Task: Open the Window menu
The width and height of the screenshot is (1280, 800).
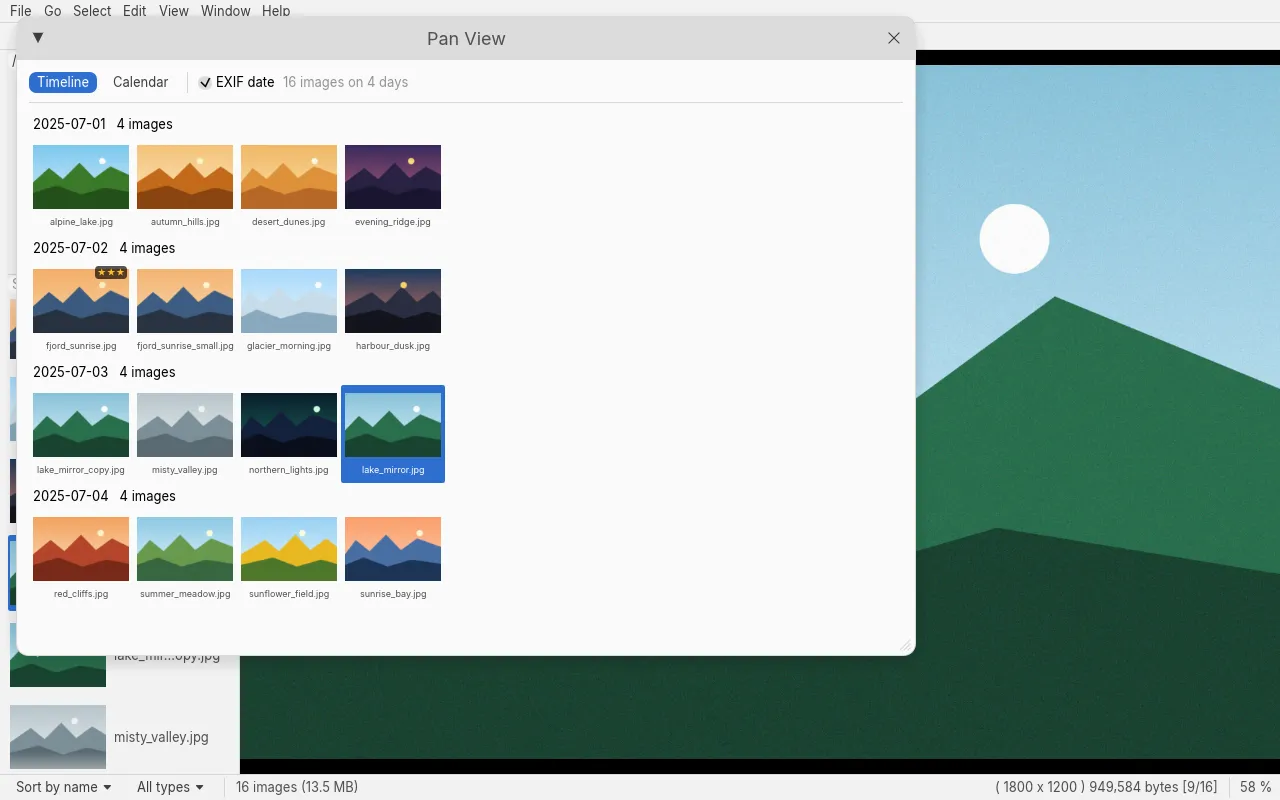Action: pos(225,11)
